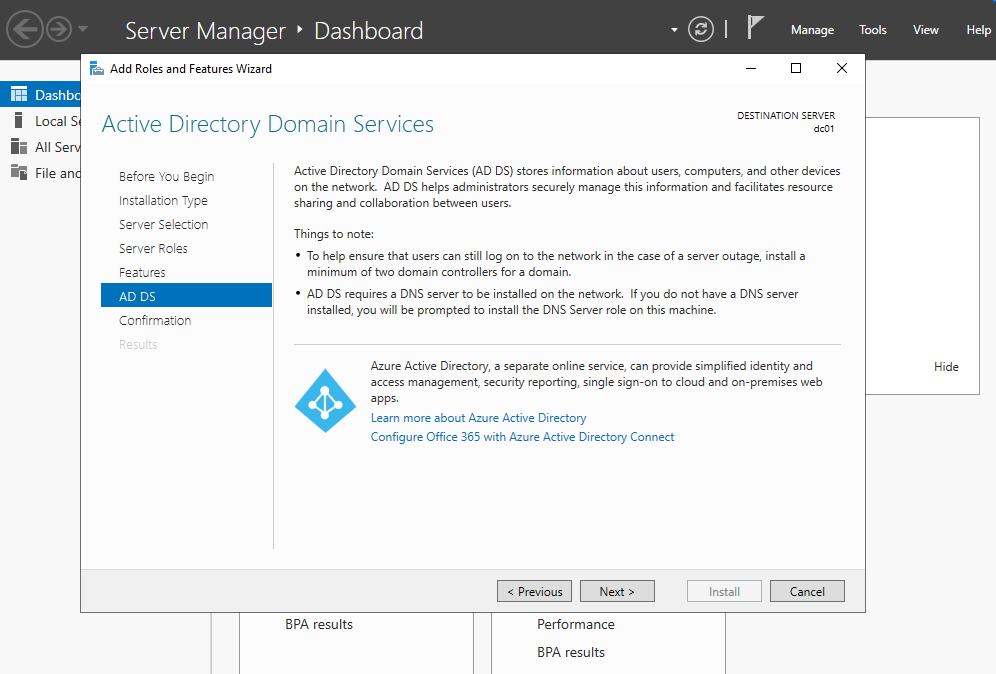Click the wizard title bar icon

click(97, 69)
